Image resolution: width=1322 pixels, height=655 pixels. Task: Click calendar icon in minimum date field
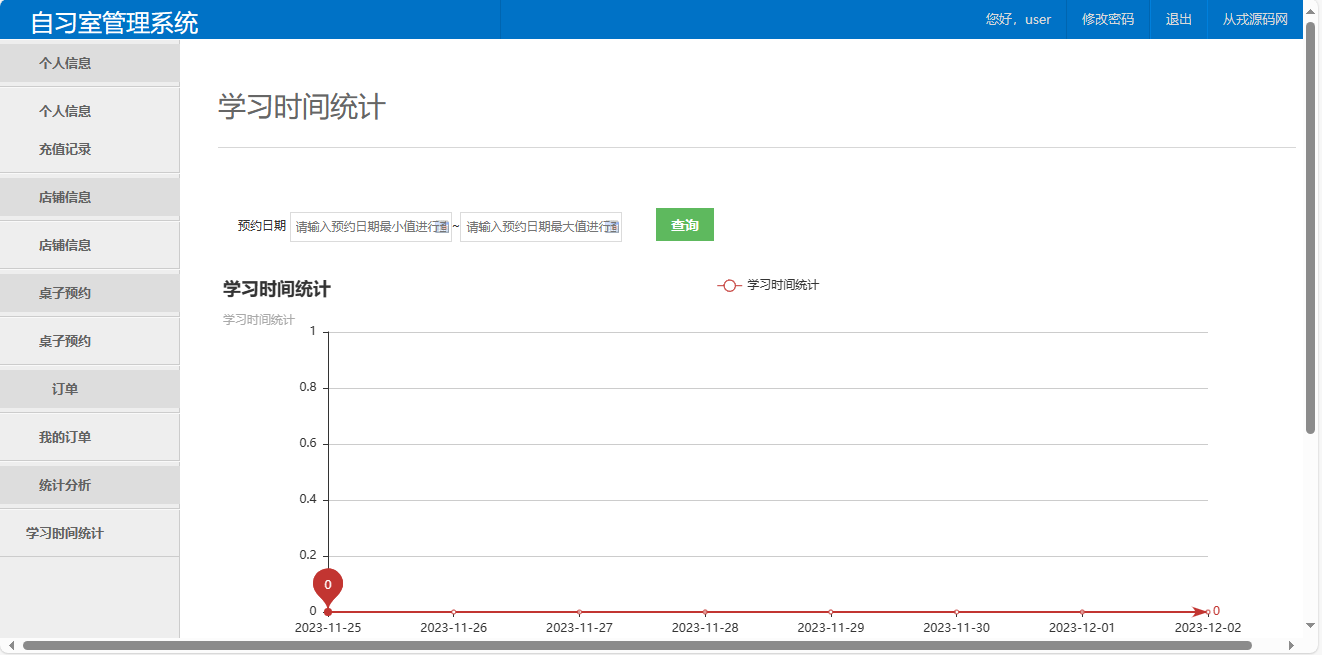click(442, 227)
